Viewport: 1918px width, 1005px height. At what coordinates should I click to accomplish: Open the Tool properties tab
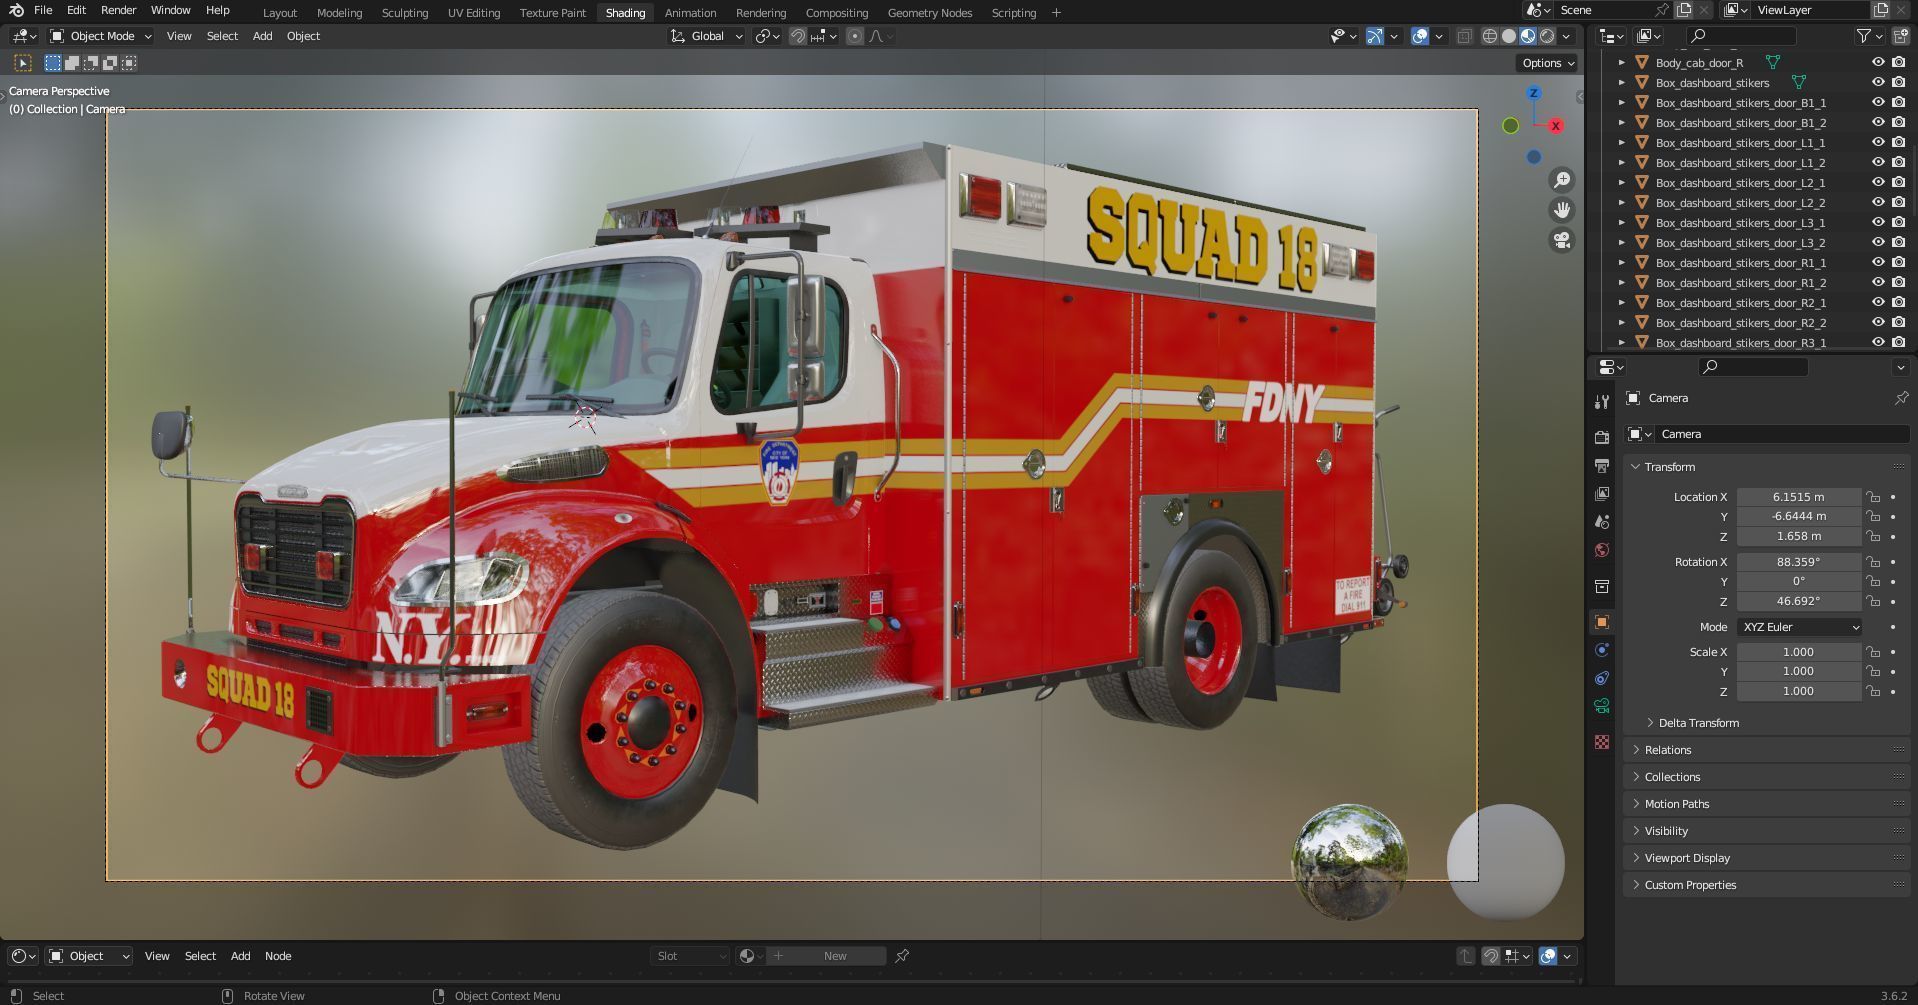tap(1602, 402)
